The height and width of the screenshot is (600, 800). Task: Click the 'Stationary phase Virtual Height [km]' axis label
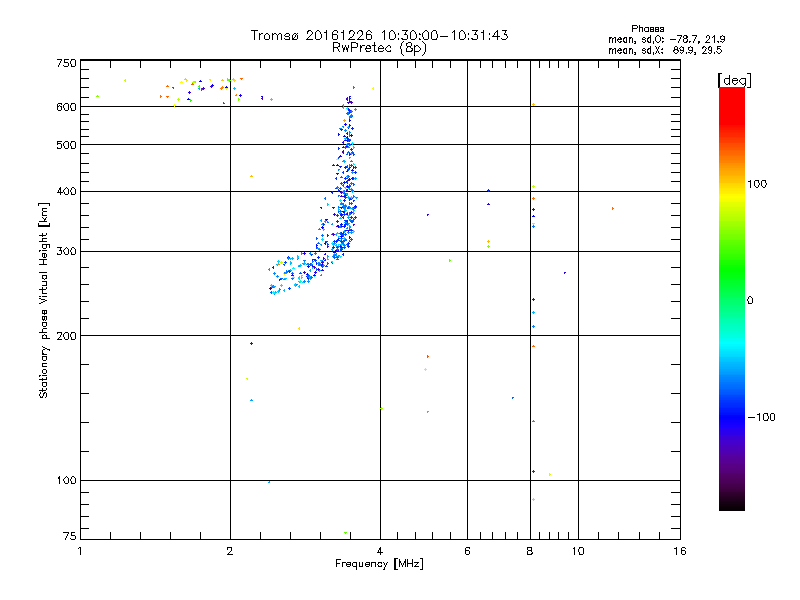(44, 300)
